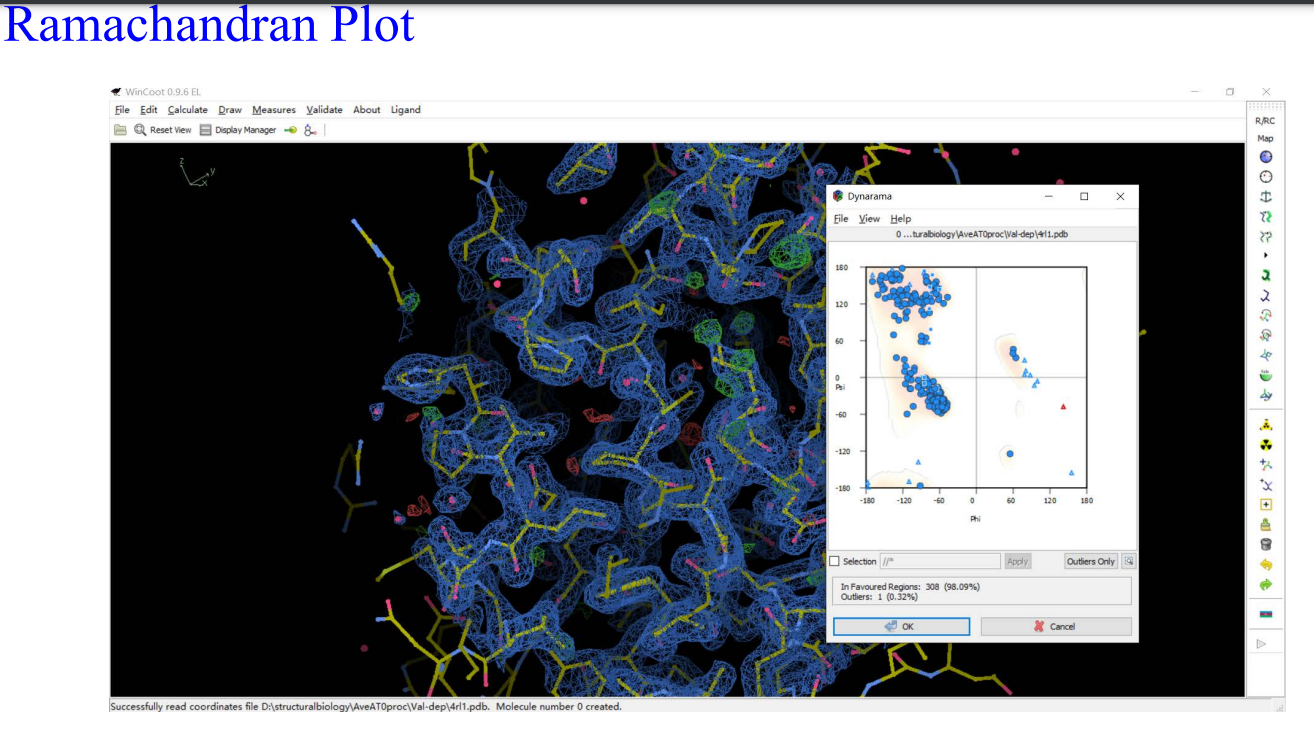1314x731 pixels.
Task: Select Edit Backbone Torsions icon
Action: pos(1266,395)
